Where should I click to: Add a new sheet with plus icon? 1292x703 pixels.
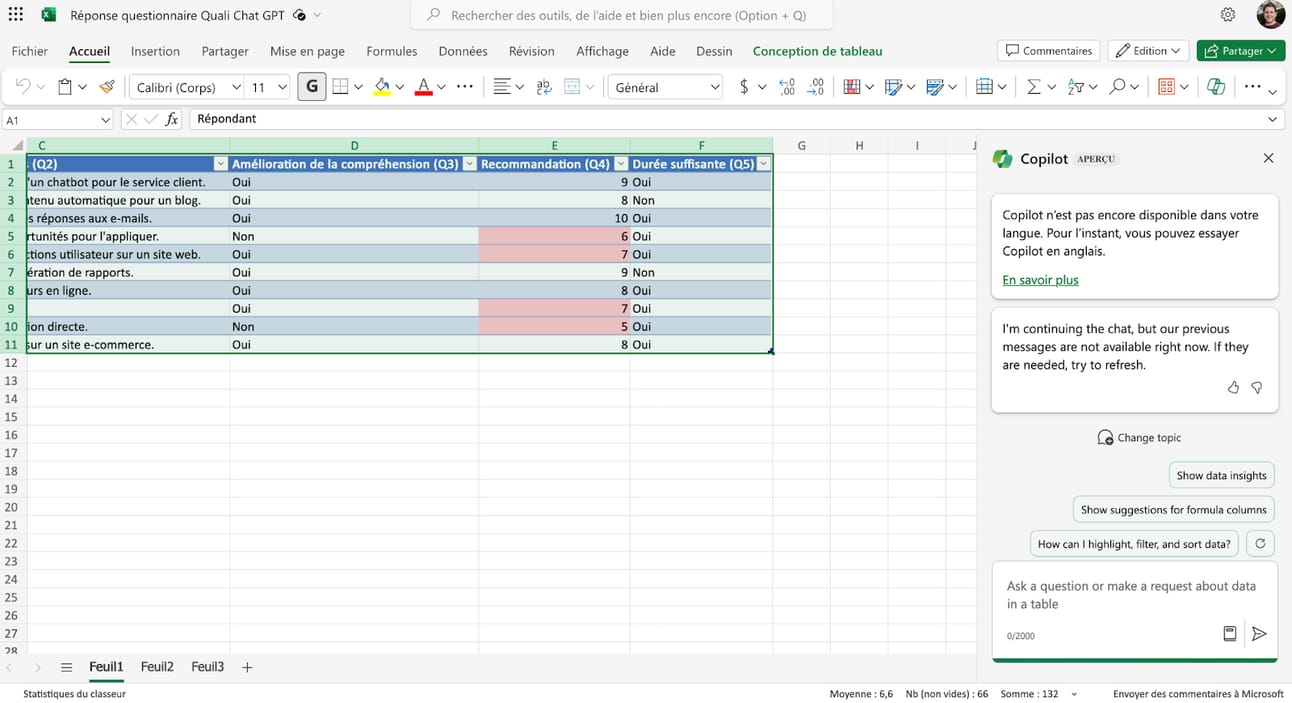247,667
